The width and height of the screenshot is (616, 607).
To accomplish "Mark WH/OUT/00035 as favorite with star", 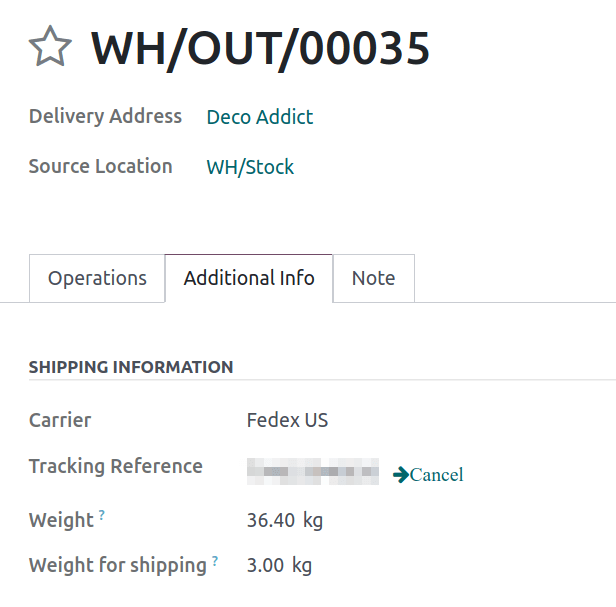I will coord(50,47).
